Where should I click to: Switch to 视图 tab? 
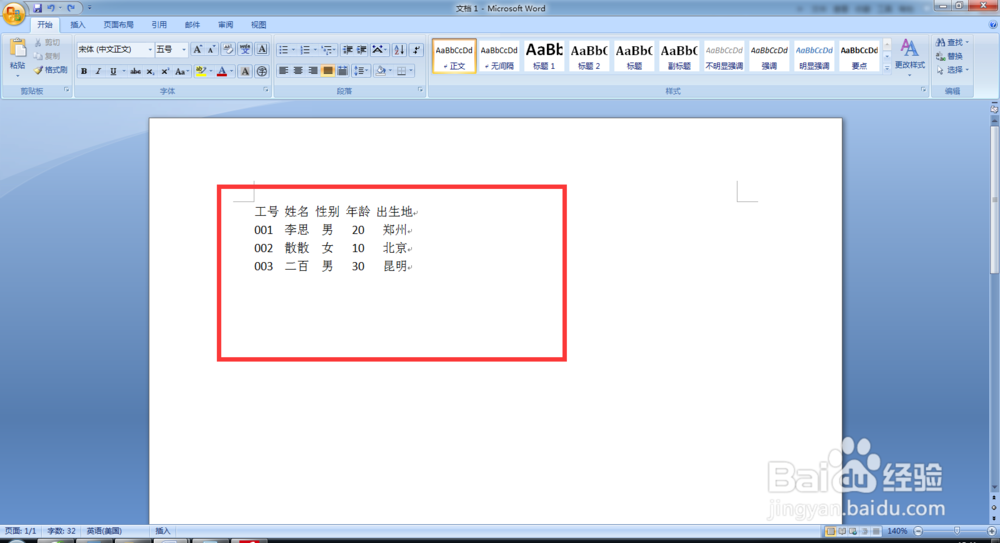tap(258, 25)
